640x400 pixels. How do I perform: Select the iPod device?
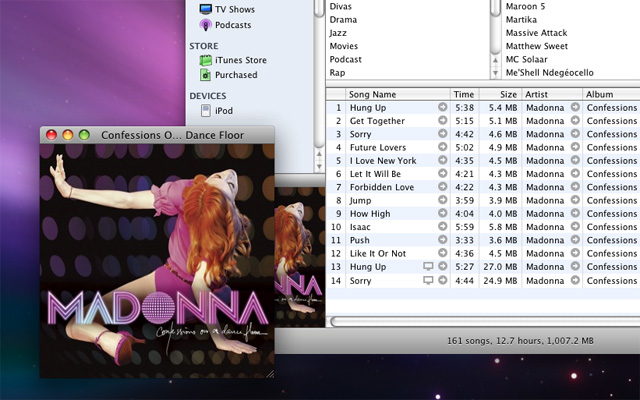pyautogui.click(x=223, y=111)
